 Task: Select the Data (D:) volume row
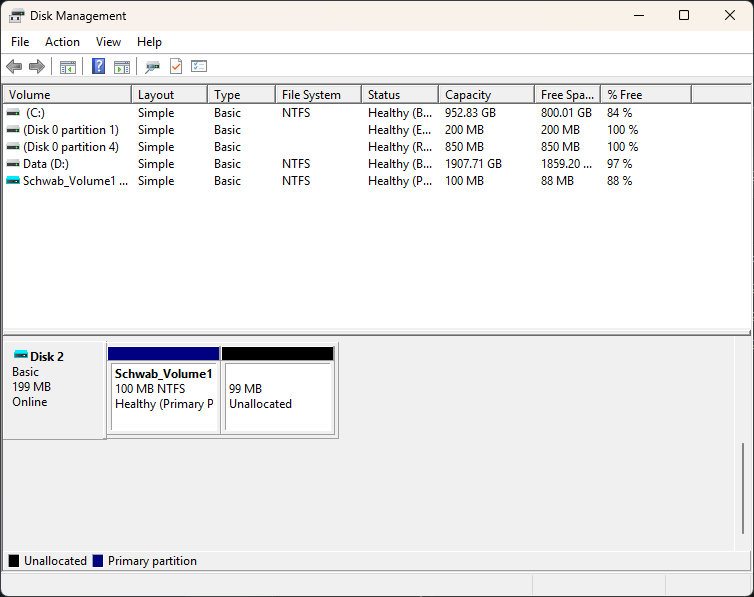tap(377, 164)
